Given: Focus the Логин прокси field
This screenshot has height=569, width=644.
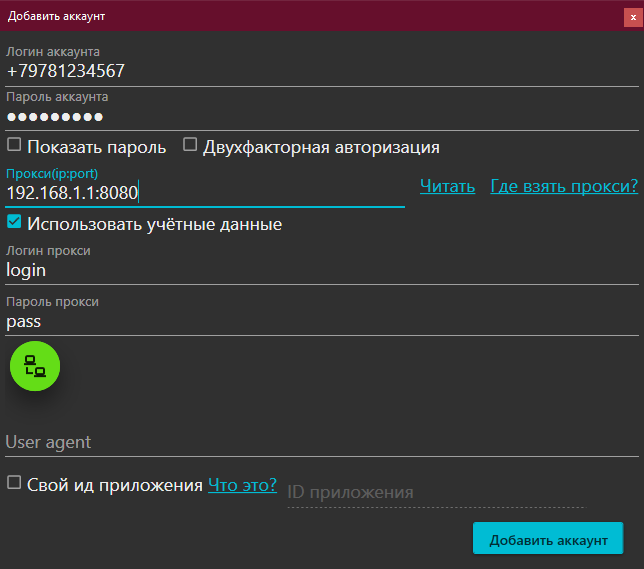Looking at the screenshot, I should (x=320, y=270).
